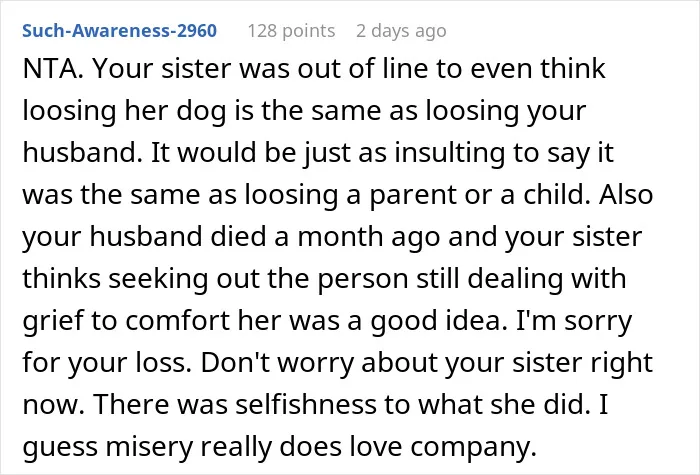Screen dimensions: 700x475
Task: Click the word 'guess' in the comment
Action: pyautogui.click(x=60, y=447)
